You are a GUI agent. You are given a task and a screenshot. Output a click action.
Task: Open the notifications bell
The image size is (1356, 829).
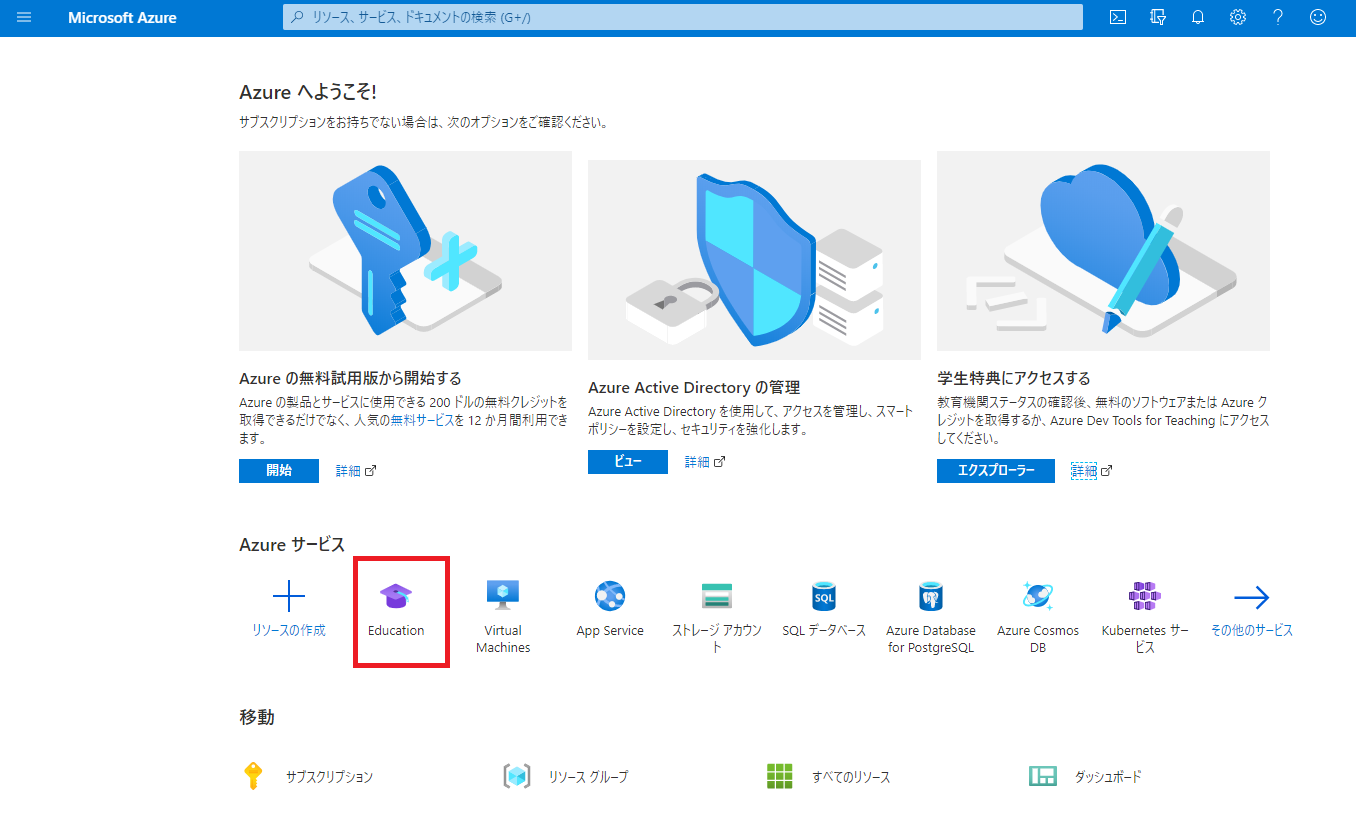pos(1198,17)
